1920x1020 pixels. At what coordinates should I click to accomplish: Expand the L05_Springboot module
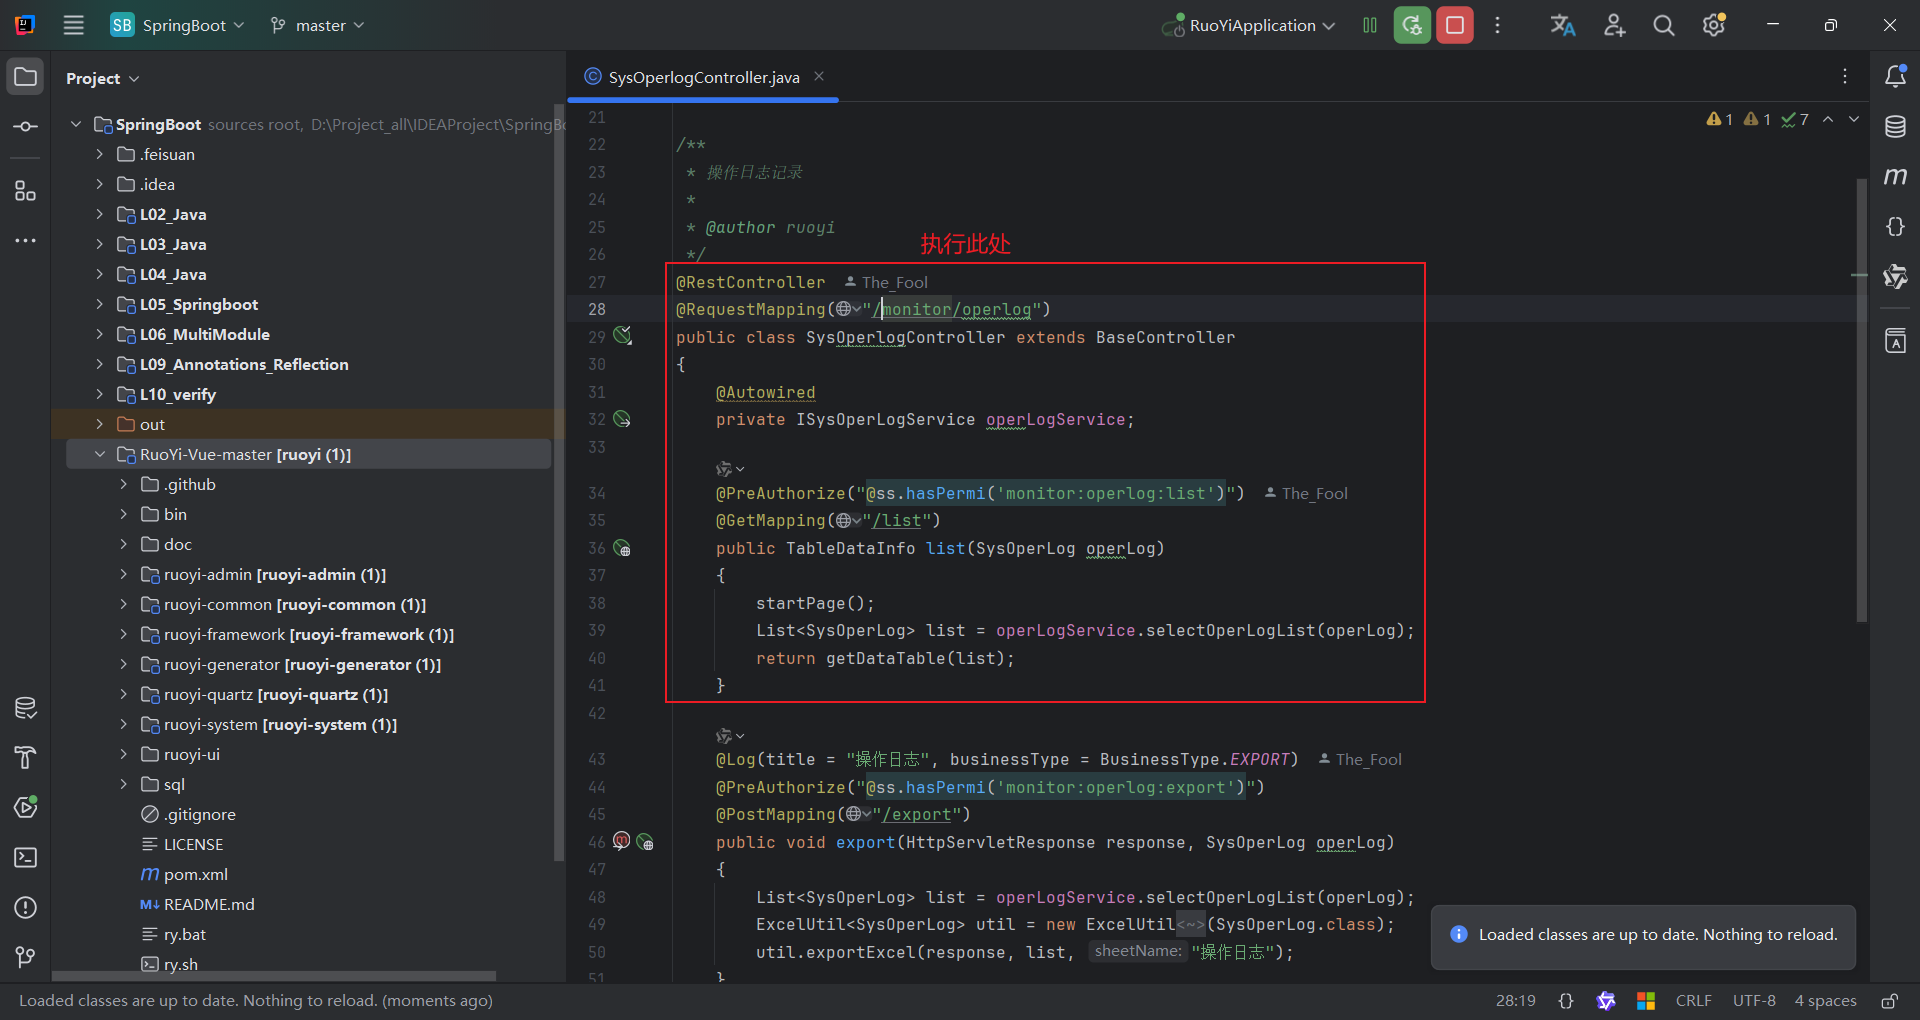[100, 304]
